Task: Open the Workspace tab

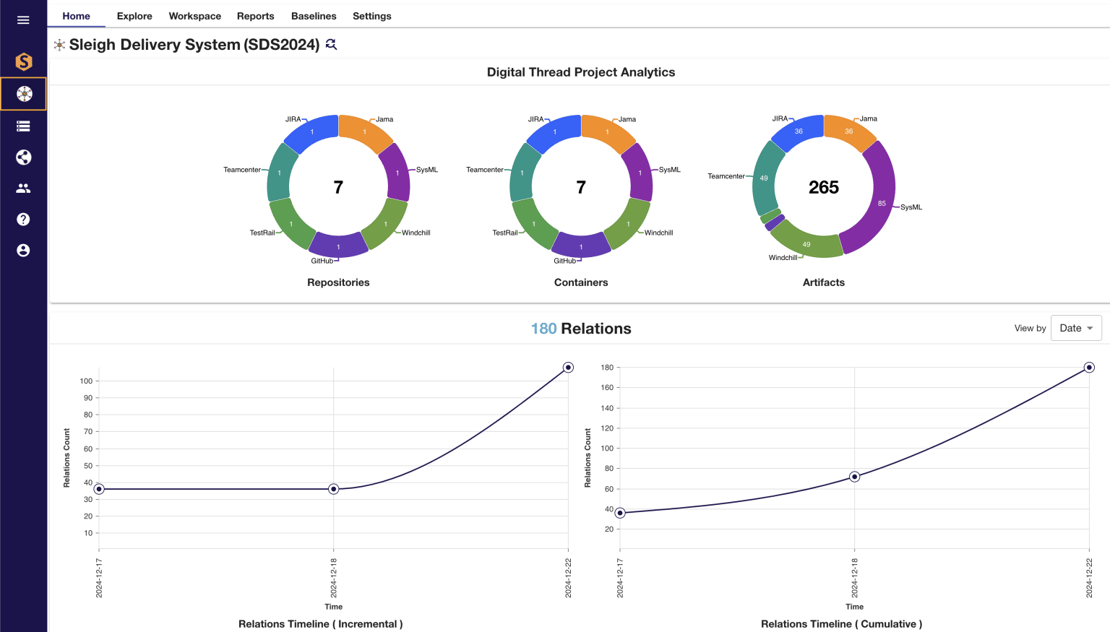Action: pos(195,16)
